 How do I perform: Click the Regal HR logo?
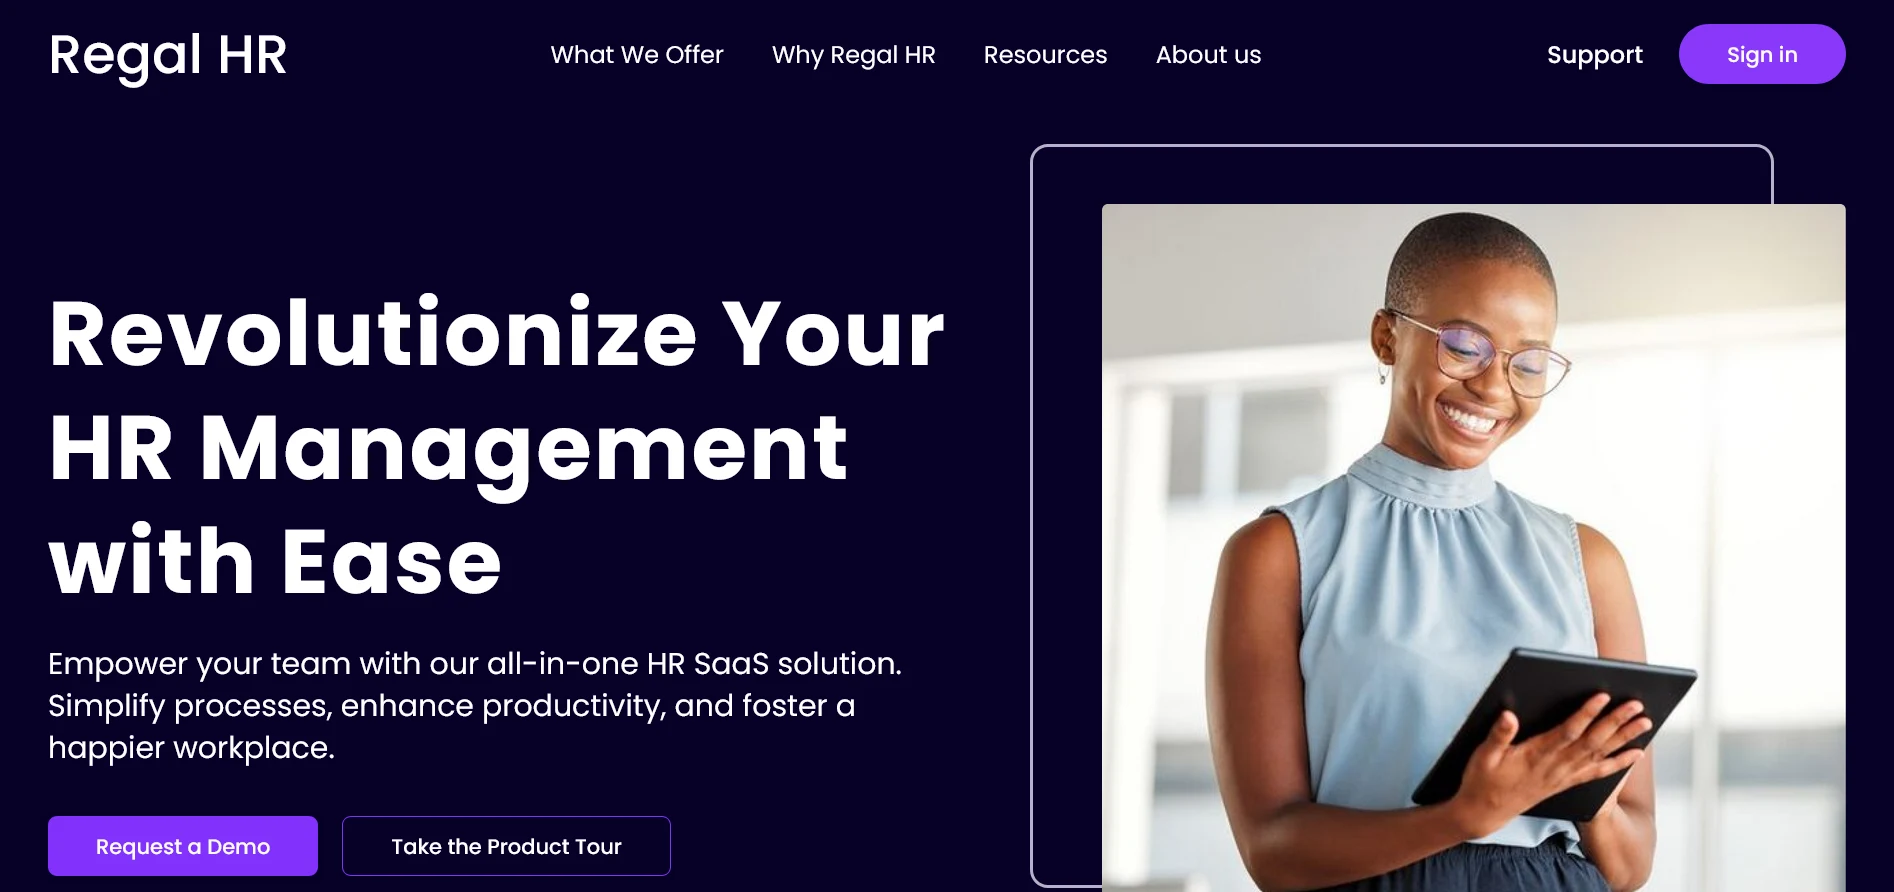[168, 56]
